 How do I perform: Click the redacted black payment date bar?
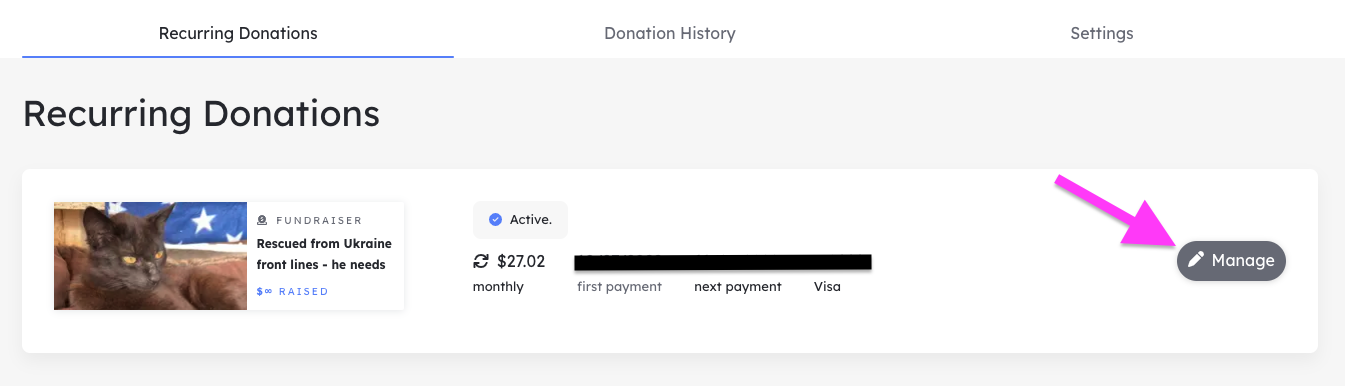[x=723, y=261]
